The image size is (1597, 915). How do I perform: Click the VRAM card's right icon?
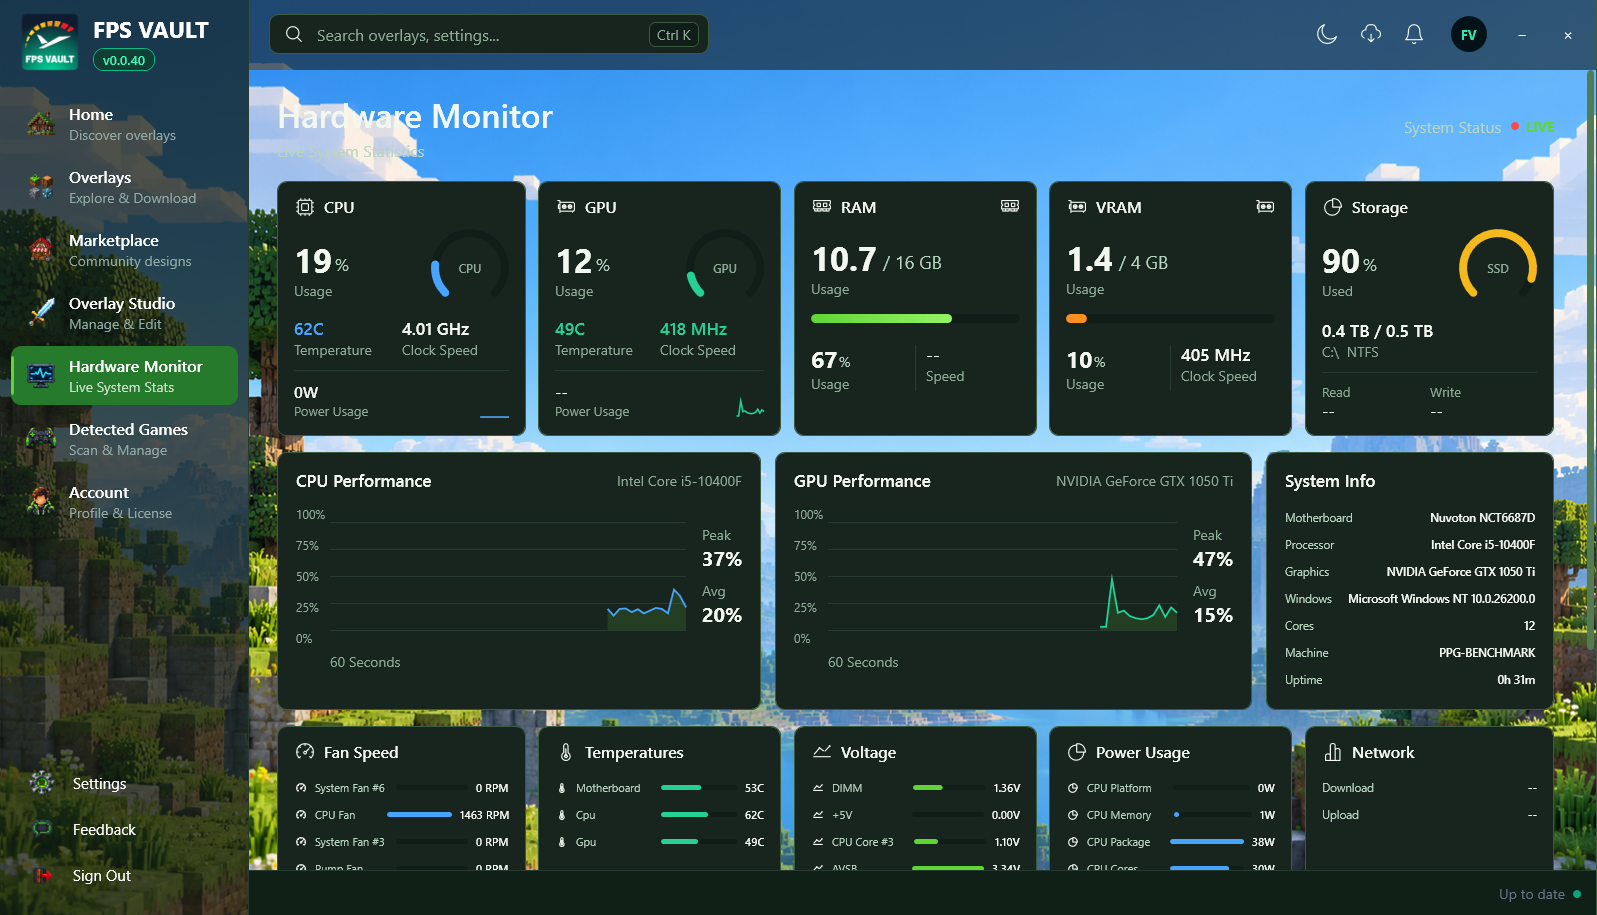tap(1265, 207)
